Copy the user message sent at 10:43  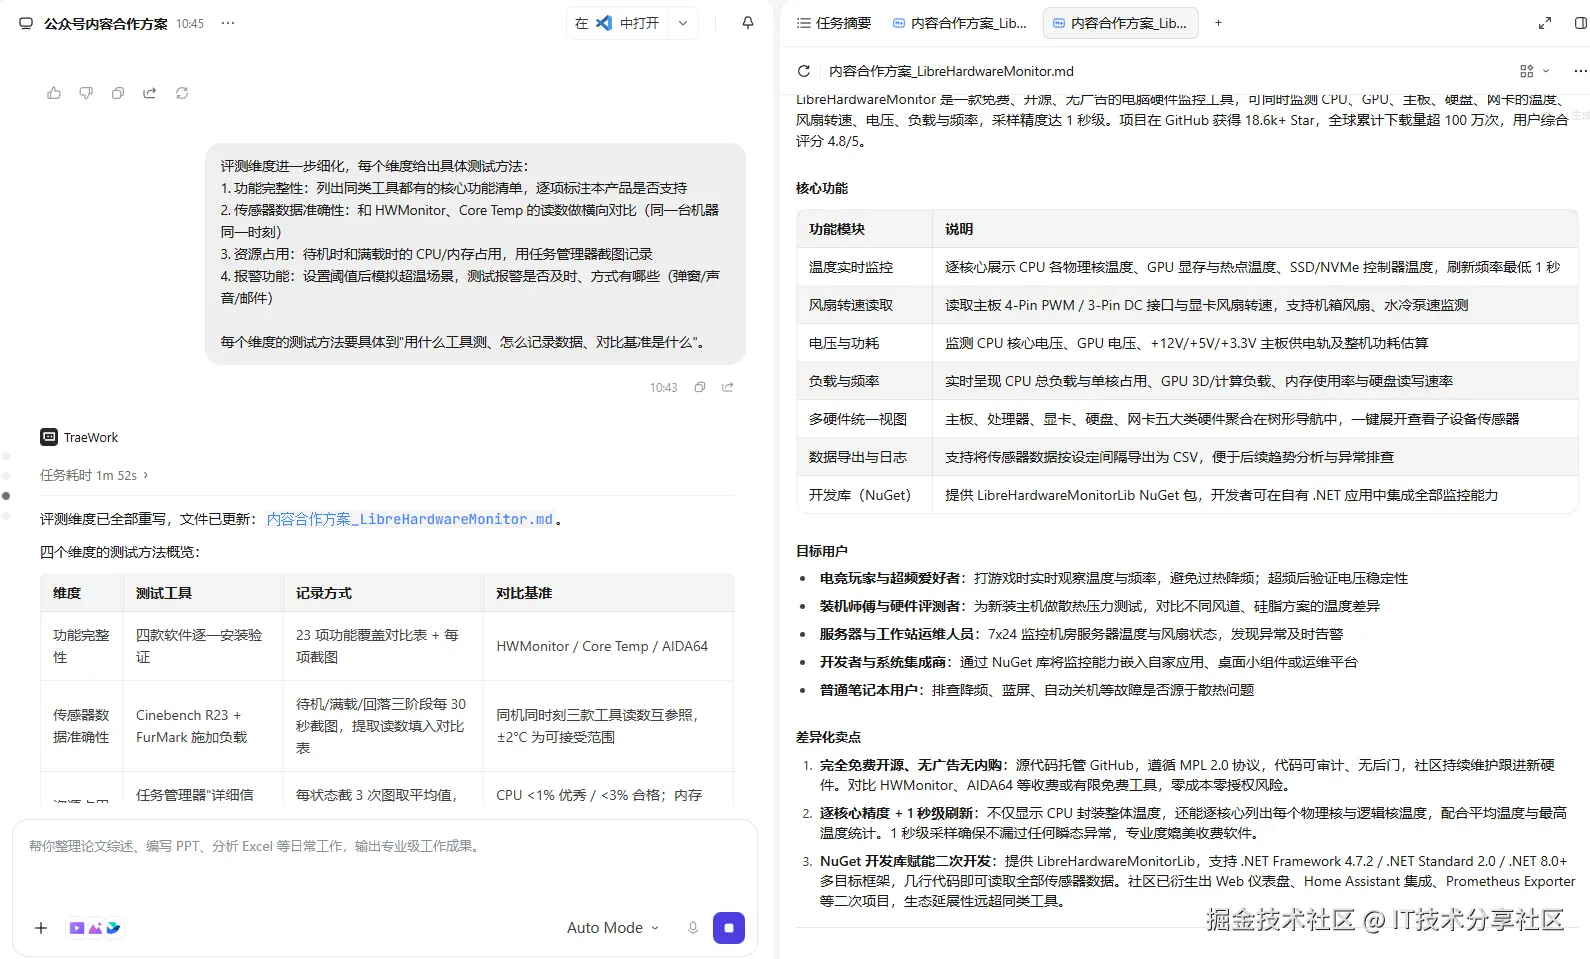[700, 387]
